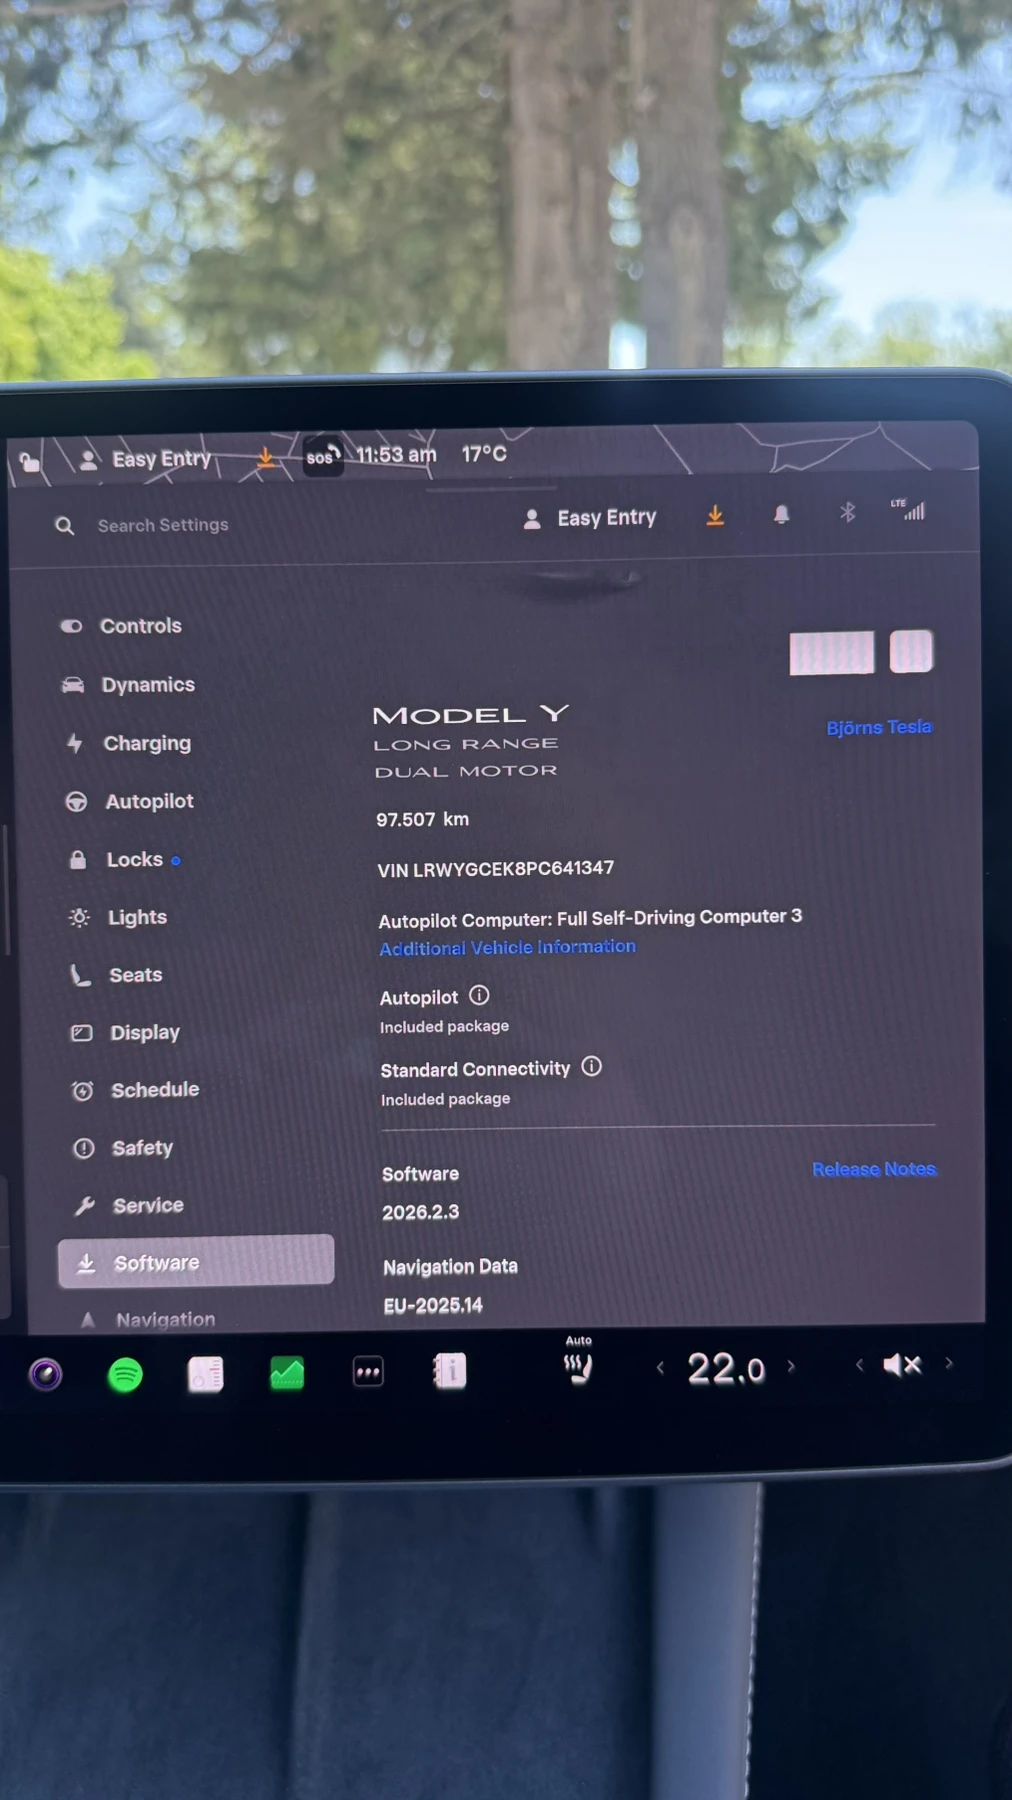This screenshot has height=1800, width=1012.
Task: Open the green Energy chart app
Action: click(x=287, y=1373)
